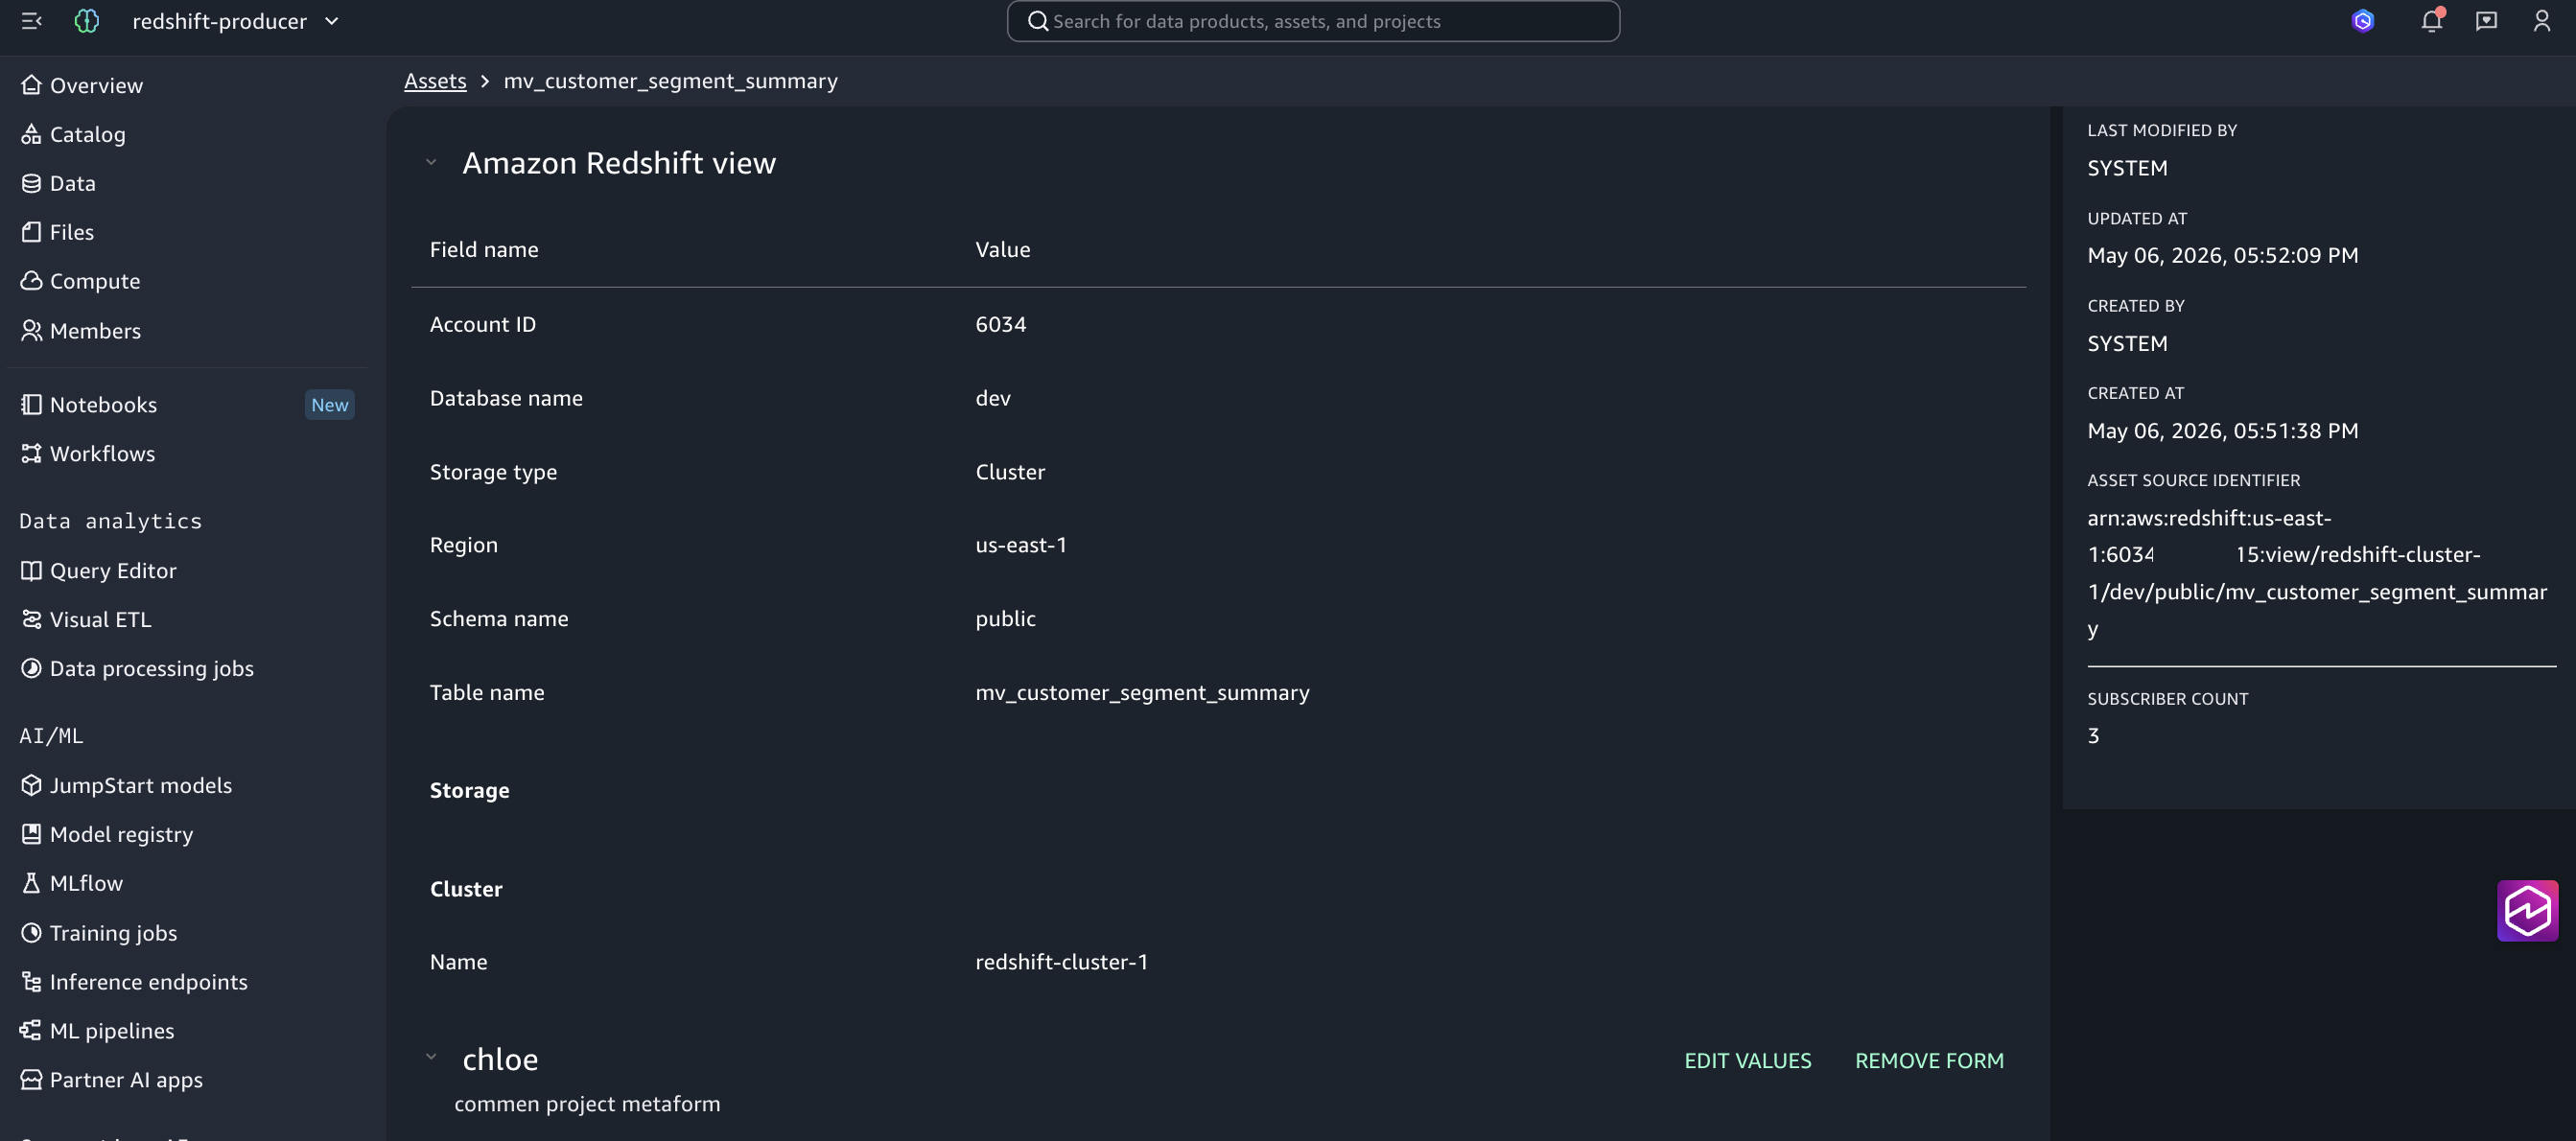The height and width of the screenshot is (1141, 2576).
Task: Open the blue hexagon assistant icon
Action: coord(2362,21)
